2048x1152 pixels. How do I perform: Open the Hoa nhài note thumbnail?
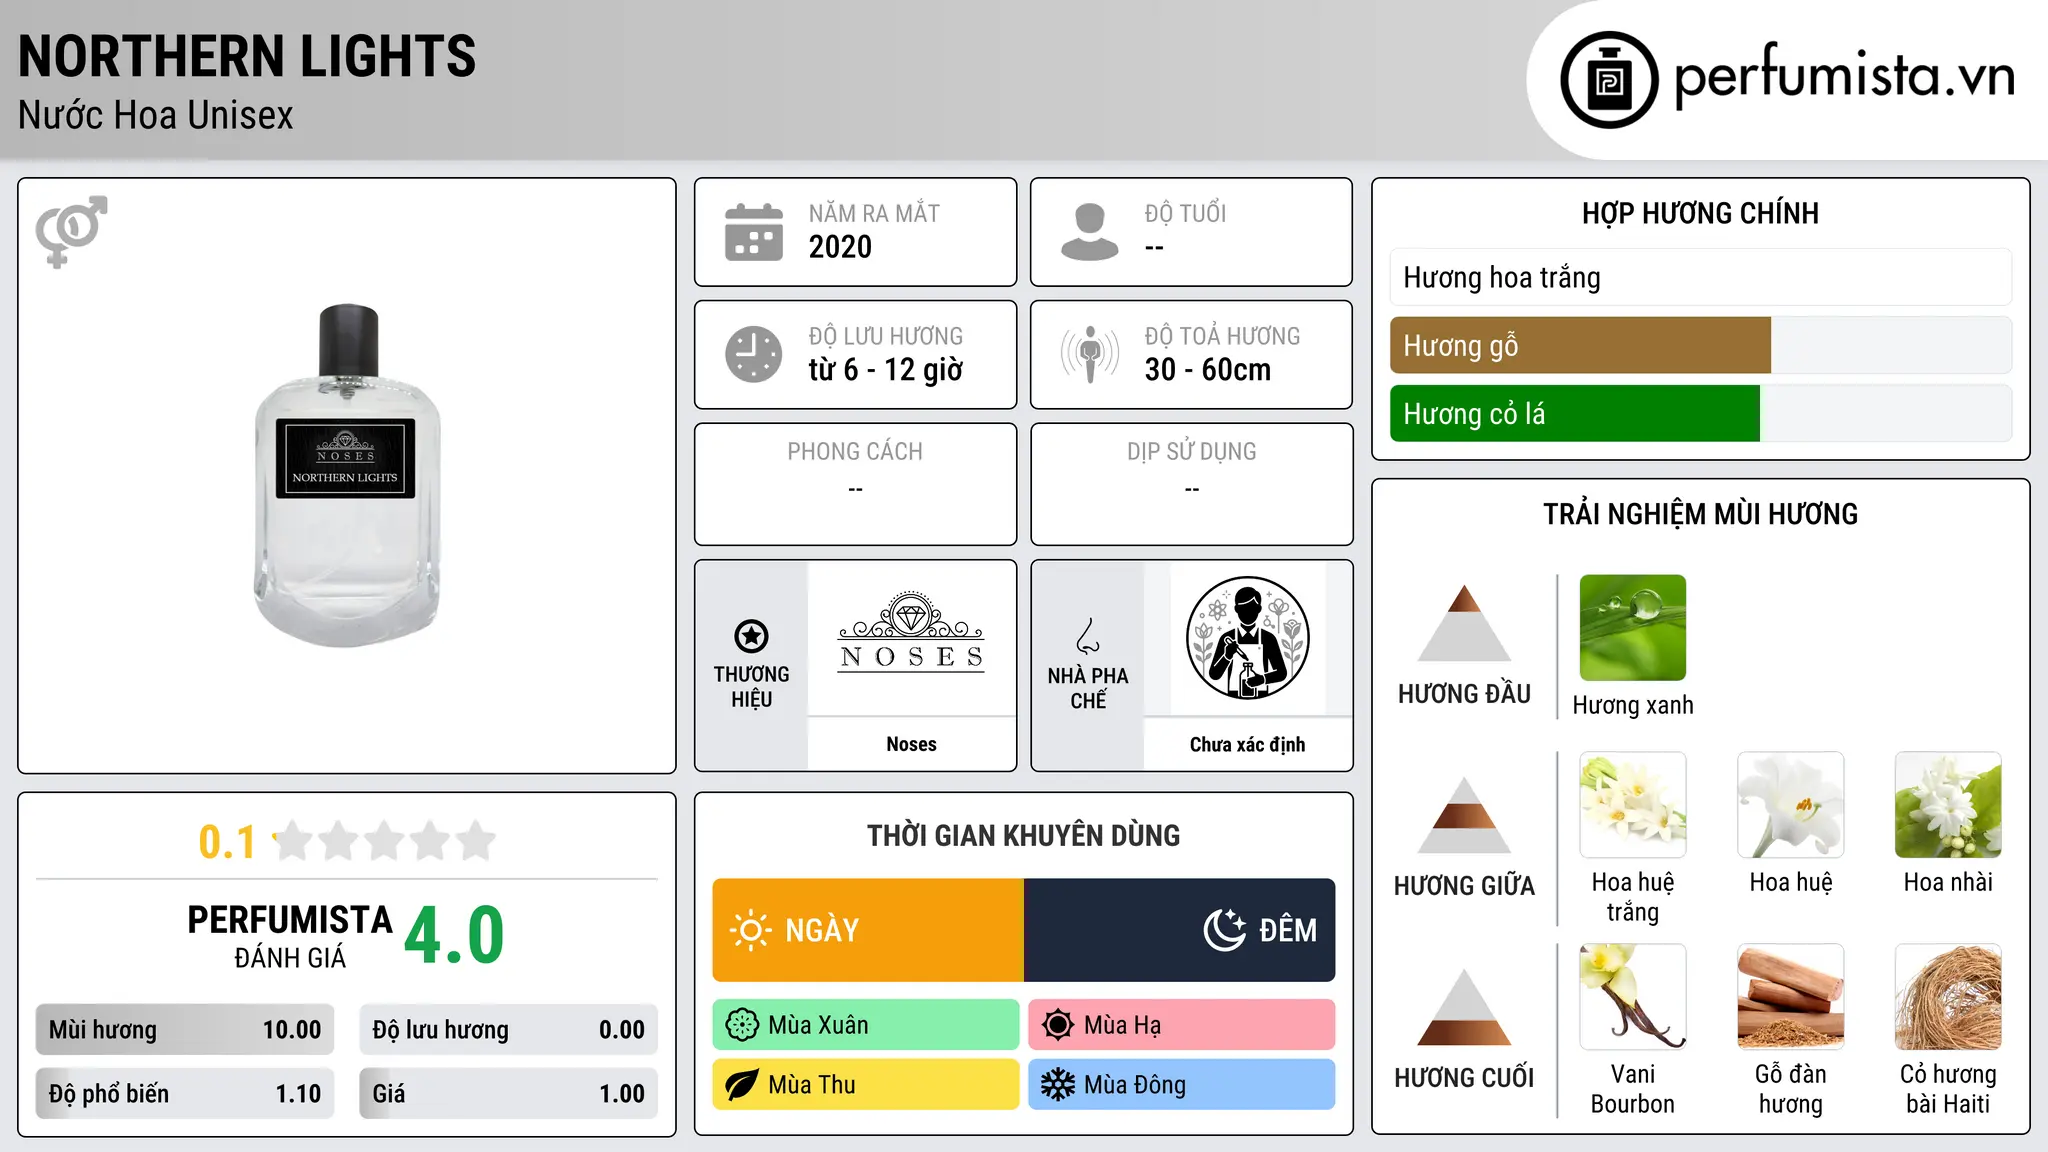pos(1948,805)
